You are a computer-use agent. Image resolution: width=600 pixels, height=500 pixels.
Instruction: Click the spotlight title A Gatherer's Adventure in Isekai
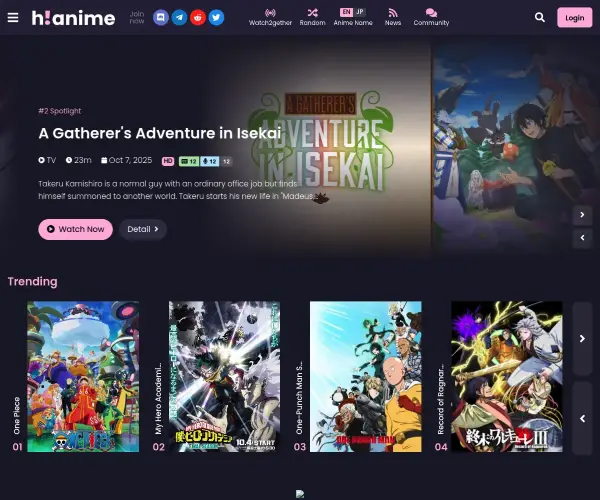(160, 133)
